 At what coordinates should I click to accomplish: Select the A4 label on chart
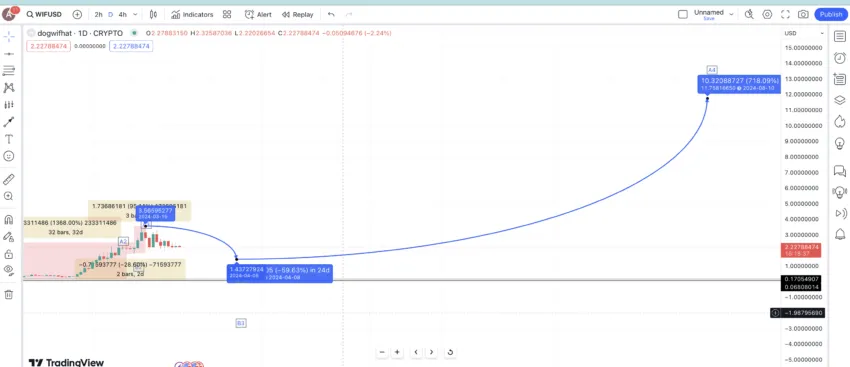click(x=712, y=70)
